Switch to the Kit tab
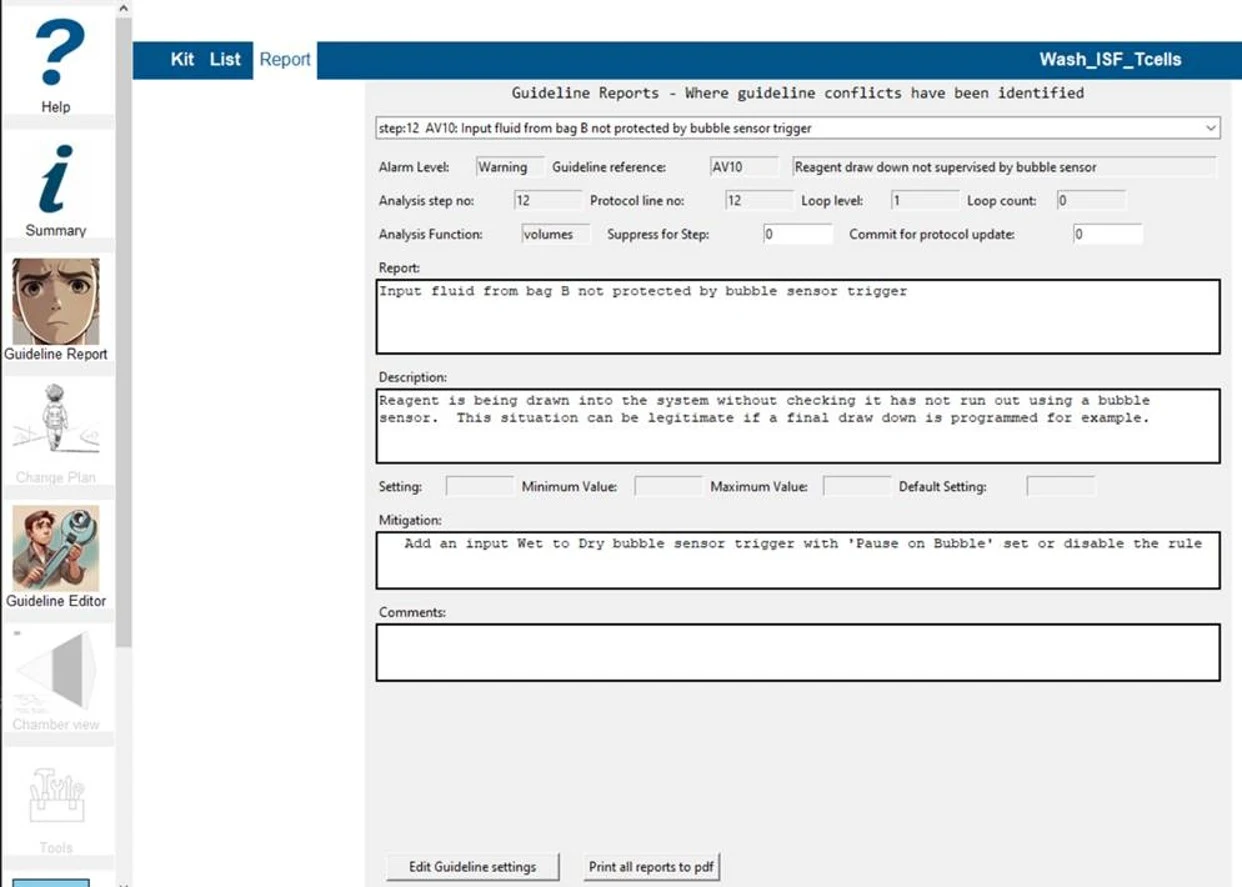 [182, 59]
